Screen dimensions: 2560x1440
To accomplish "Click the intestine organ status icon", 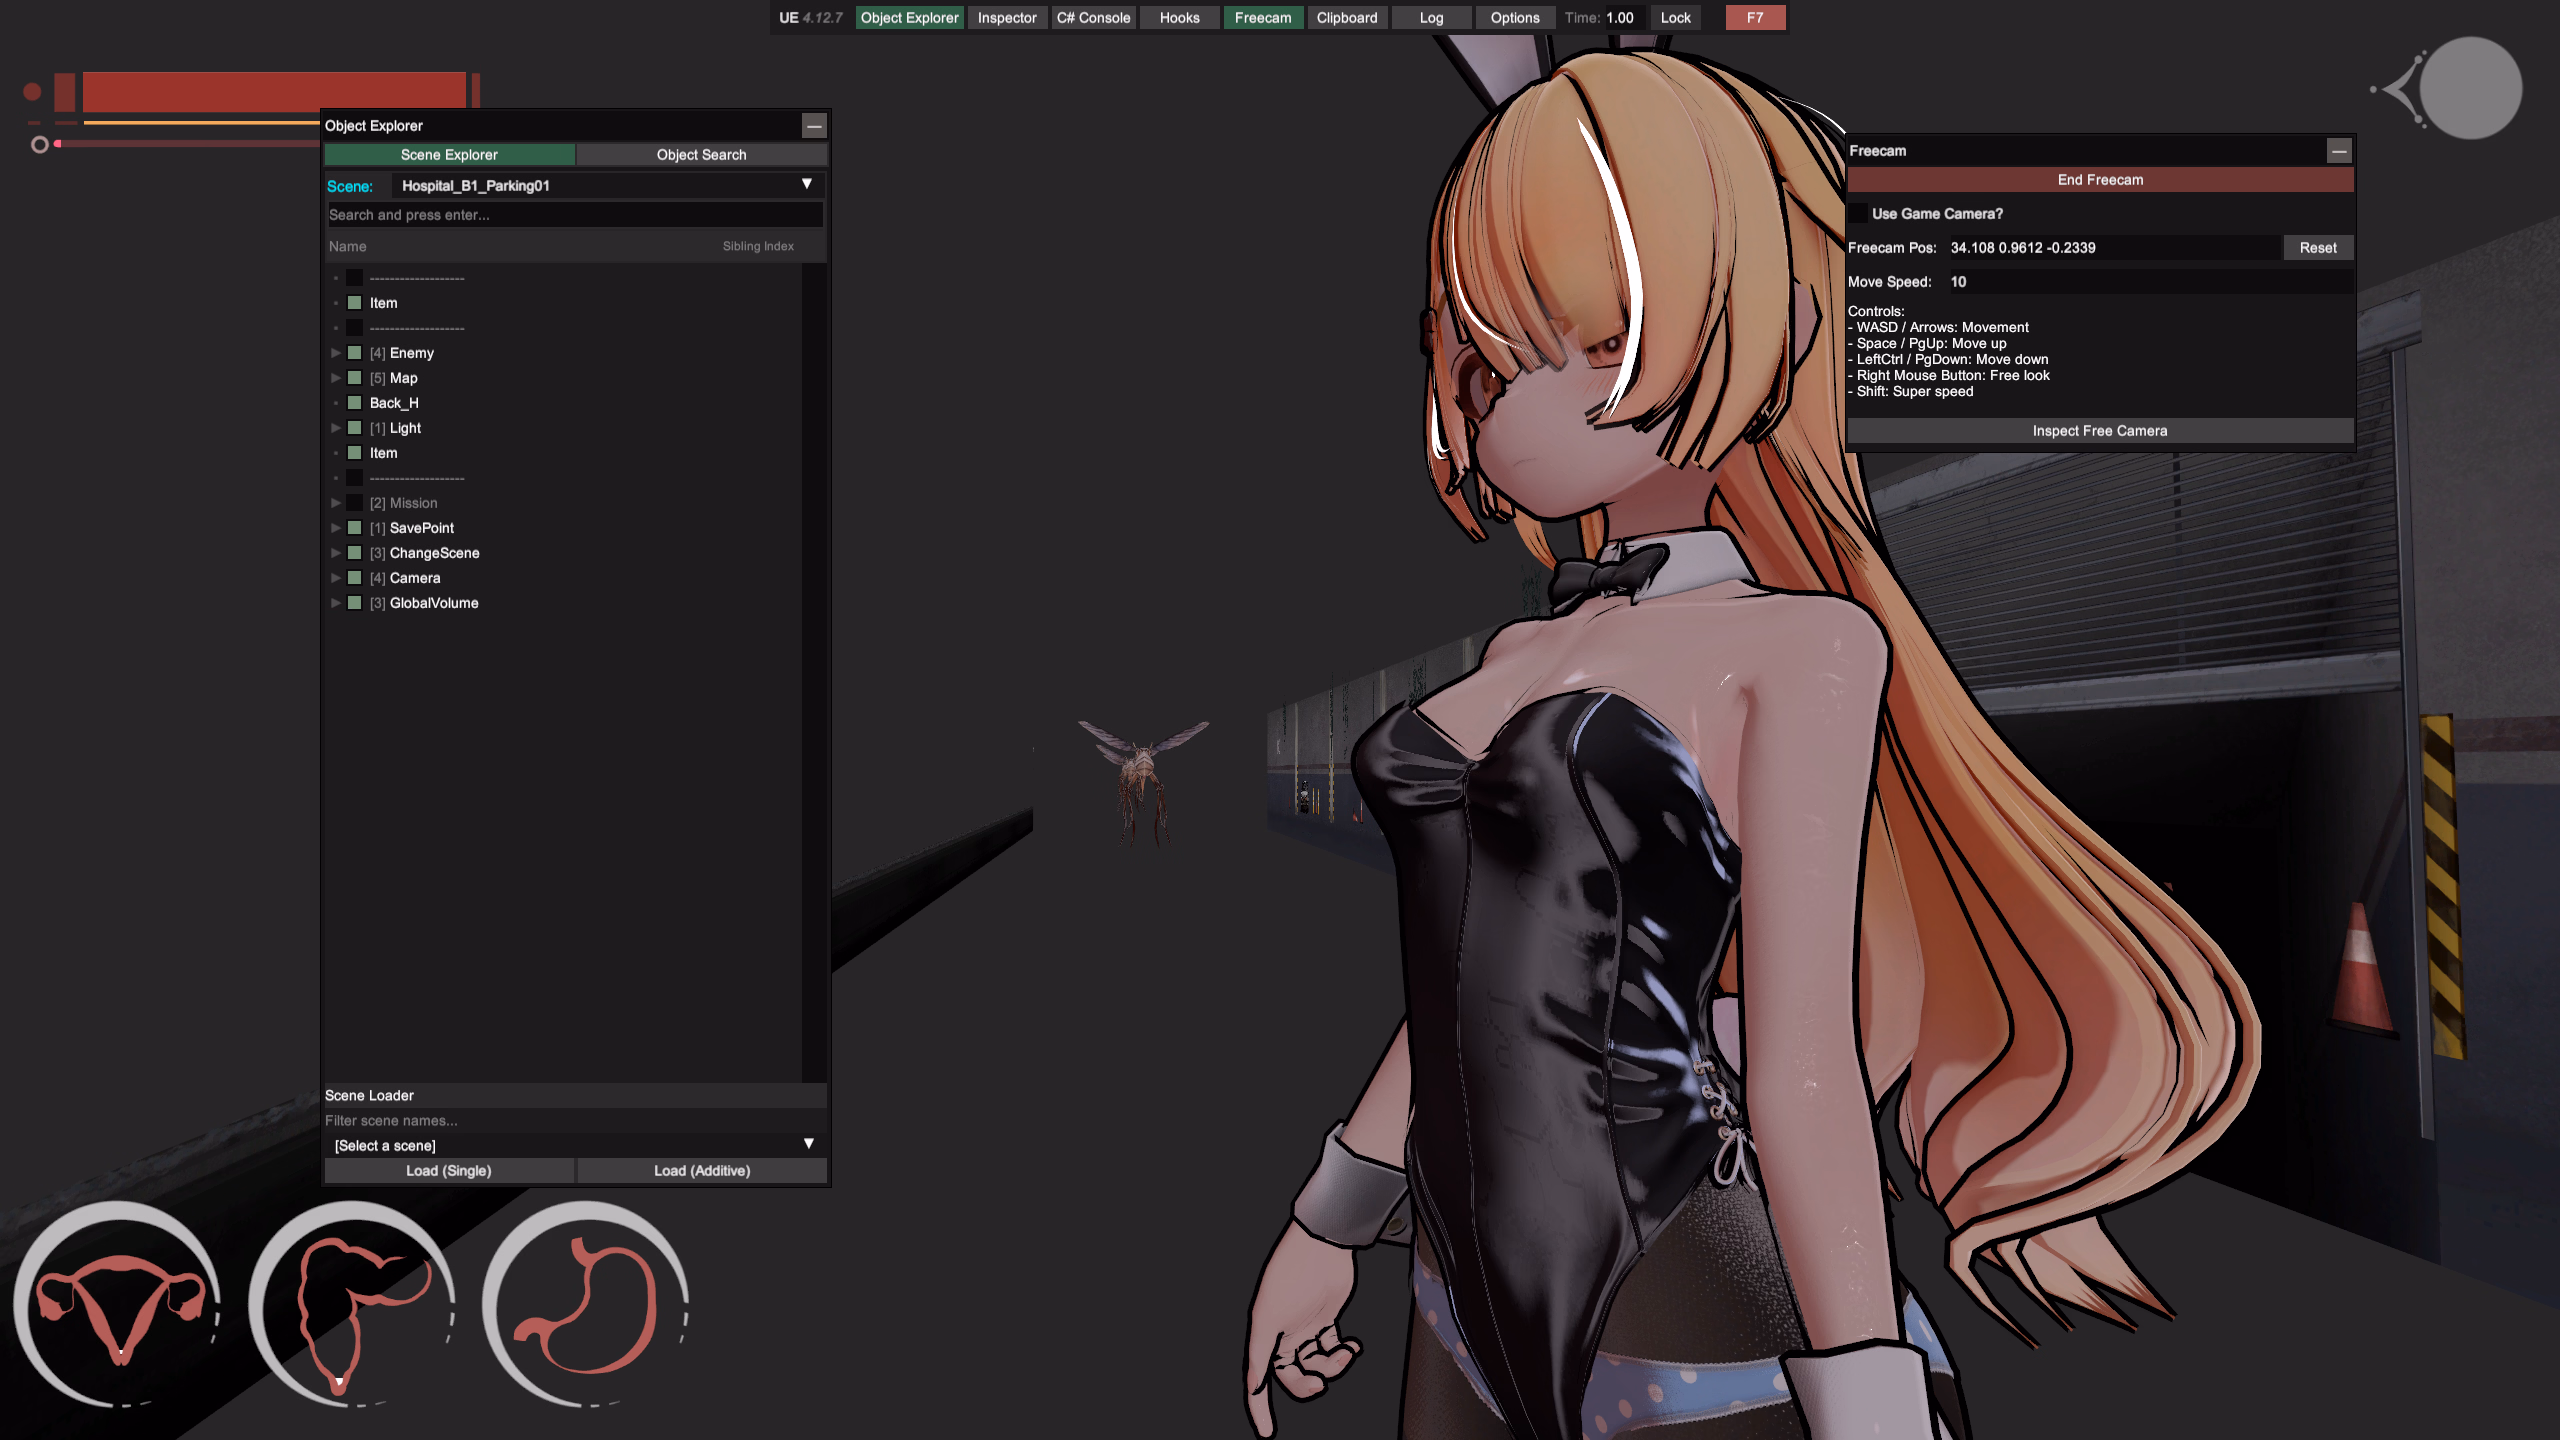I will click(x=352, y=1305).
